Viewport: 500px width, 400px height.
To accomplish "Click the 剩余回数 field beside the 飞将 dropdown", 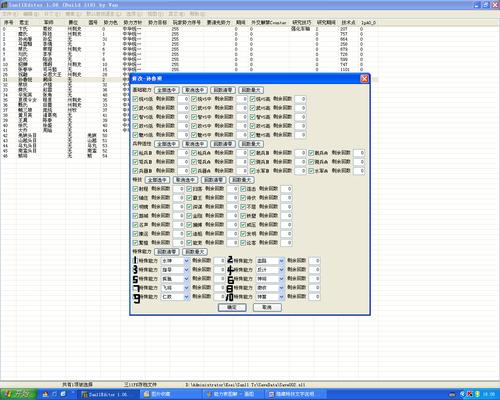I will point(219,288).
